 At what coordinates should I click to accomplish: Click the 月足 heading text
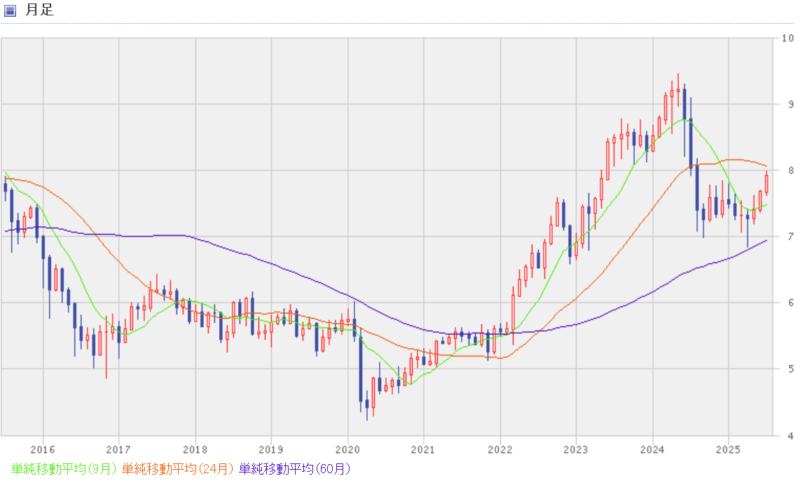[39, 10]
